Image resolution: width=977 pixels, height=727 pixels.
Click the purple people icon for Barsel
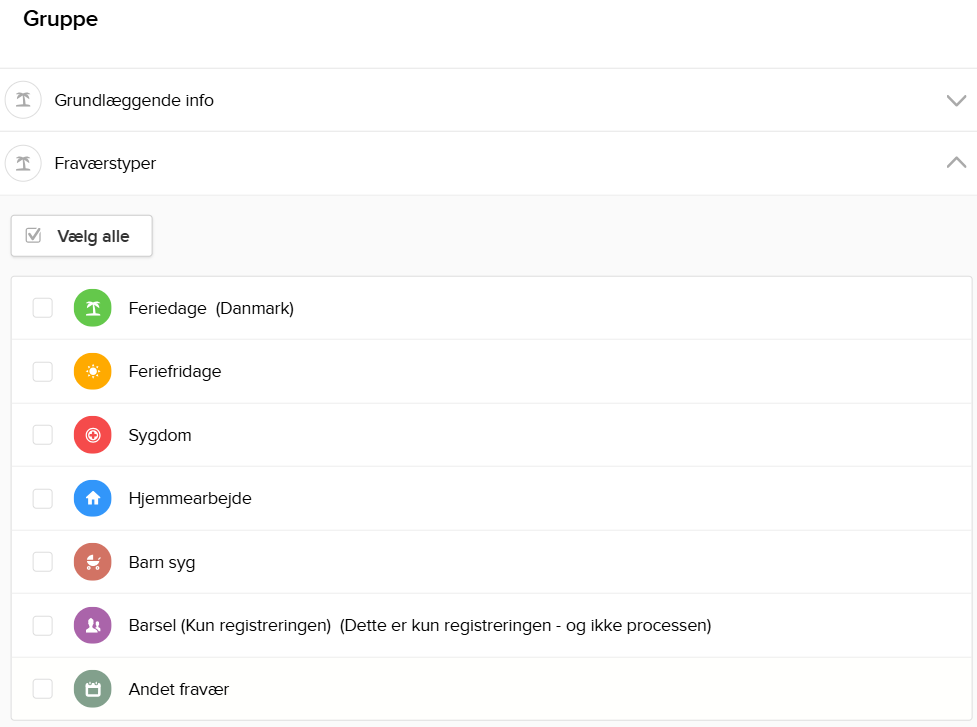coord(92,624)
